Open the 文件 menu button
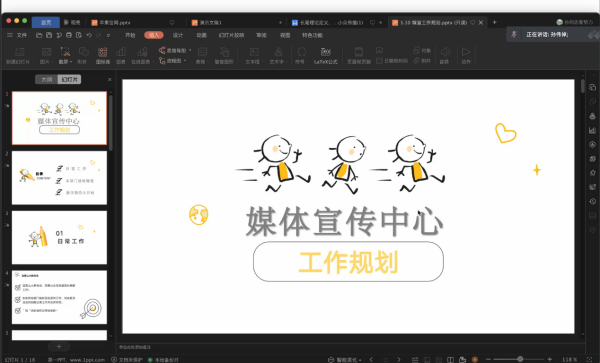This screenshot has height=363, width=600. click(x=17, y=35)
